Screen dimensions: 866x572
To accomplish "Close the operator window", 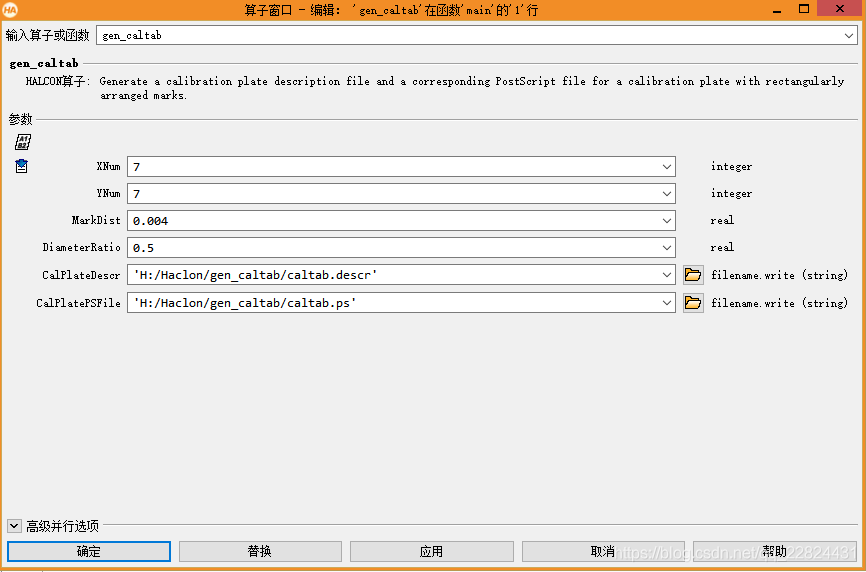I will click(840, 8).
